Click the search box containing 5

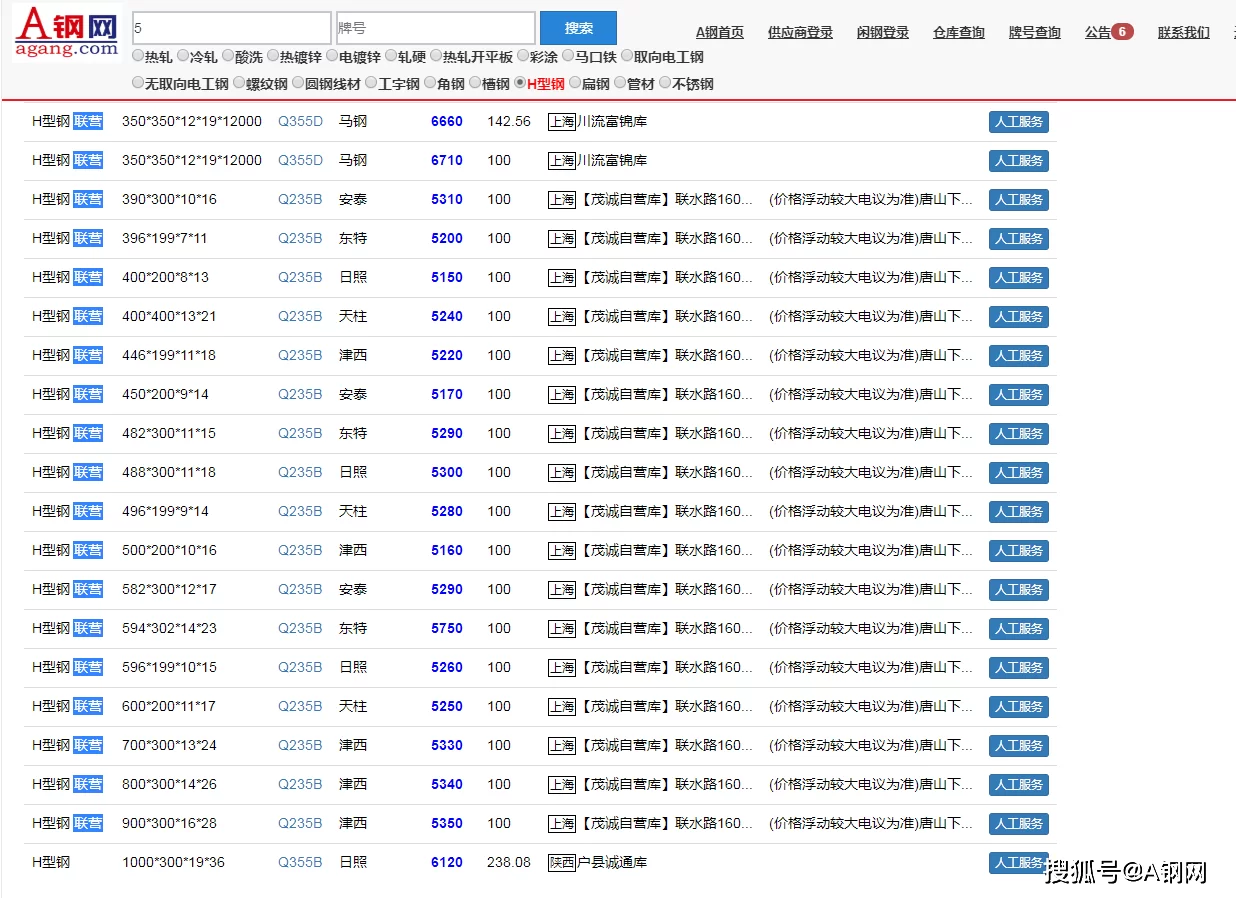[x=231, y=28]
